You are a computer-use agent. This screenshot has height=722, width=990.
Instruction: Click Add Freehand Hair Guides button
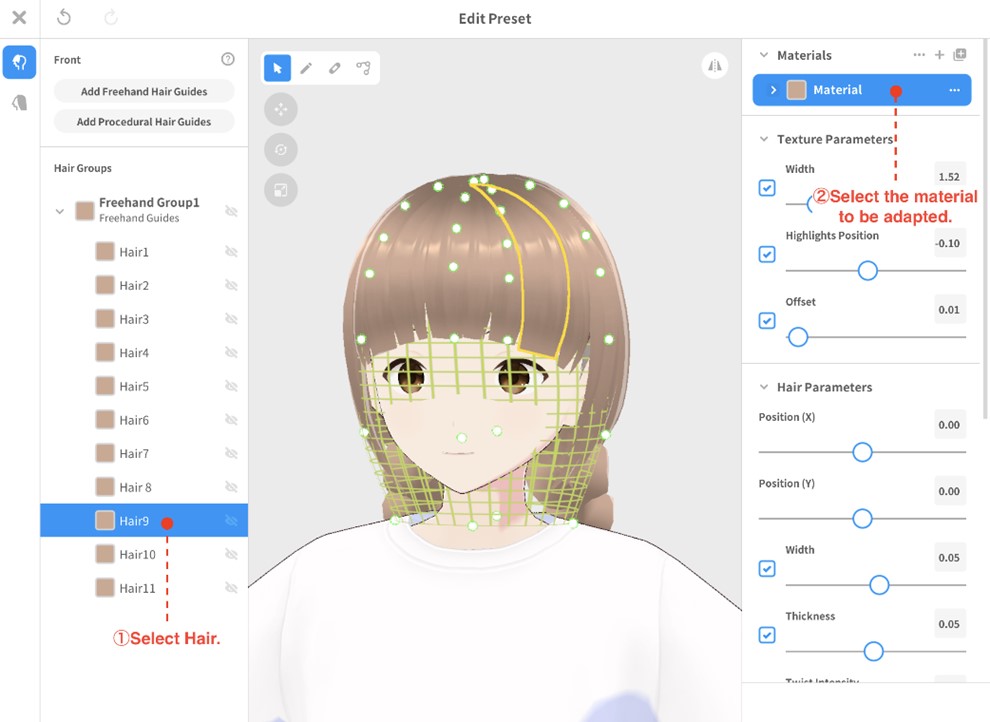(144, 91)
